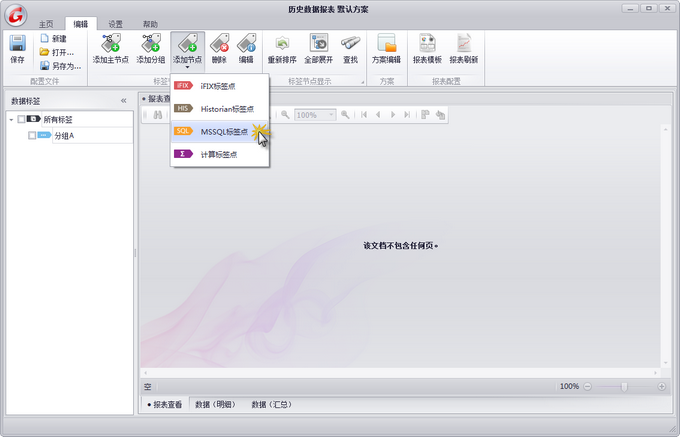Choose iFIX标签点 from the dropdown menu
The width and height of the screenshot is (680, 437).
coord(220,86)
